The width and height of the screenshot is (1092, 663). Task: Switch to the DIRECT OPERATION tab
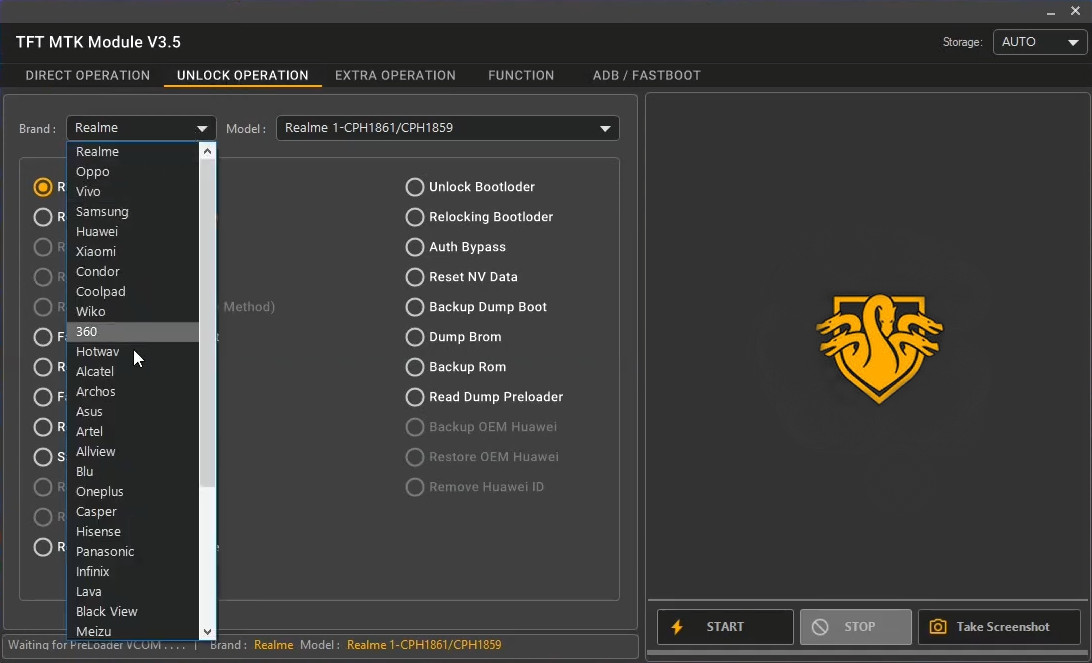click(87, 75)
